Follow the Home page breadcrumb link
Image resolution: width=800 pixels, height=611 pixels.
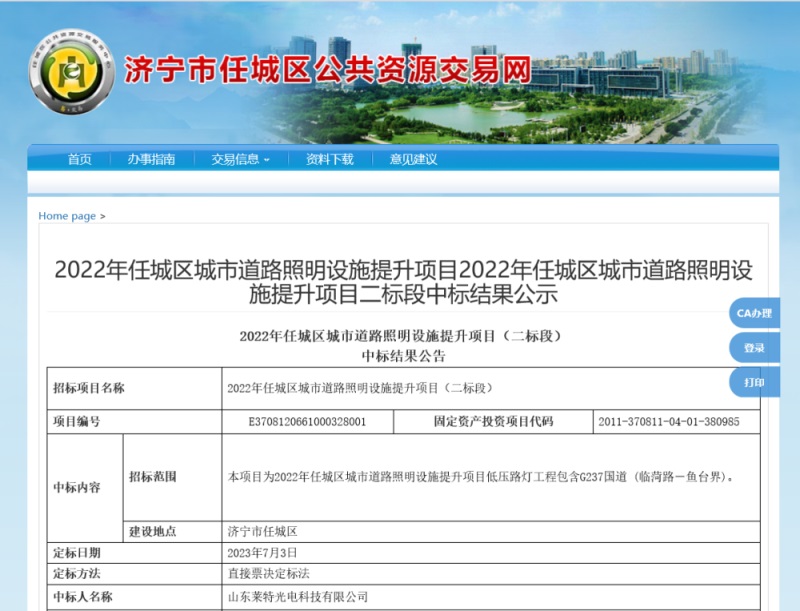coord(67,216)
